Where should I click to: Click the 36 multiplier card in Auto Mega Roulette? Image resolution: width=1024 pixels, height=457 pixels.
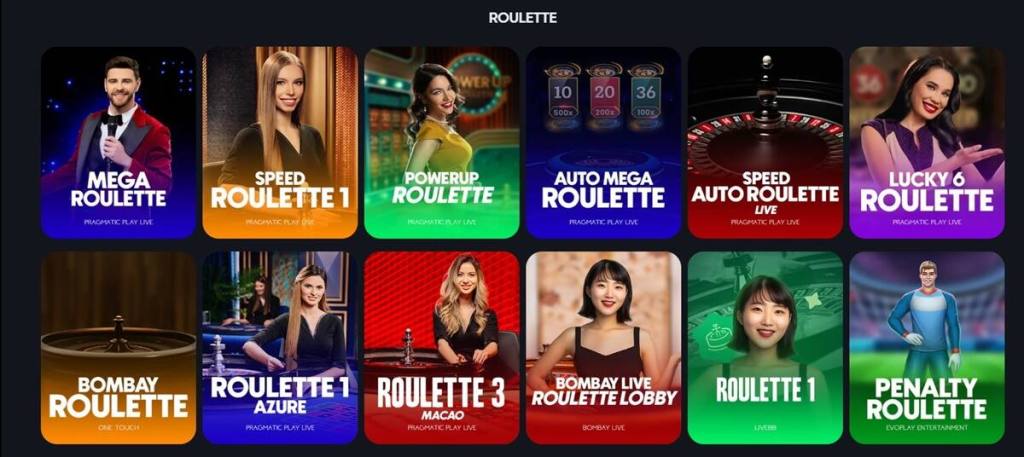pos(646,97)
